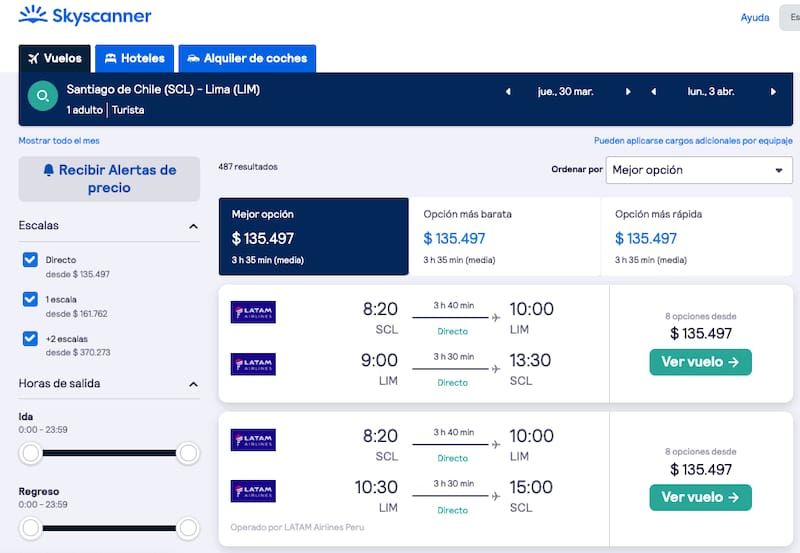Open the Mostrar todo el mes link
Image resolution: width=800 pixels, height=553 pixels.
59,141
